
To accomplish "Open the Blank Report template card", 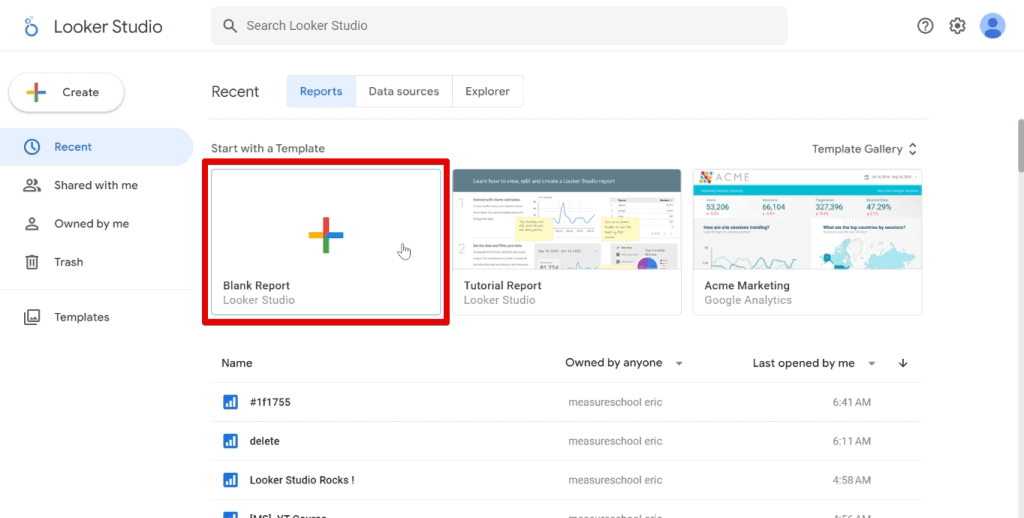I will click(x=326, y=242).
